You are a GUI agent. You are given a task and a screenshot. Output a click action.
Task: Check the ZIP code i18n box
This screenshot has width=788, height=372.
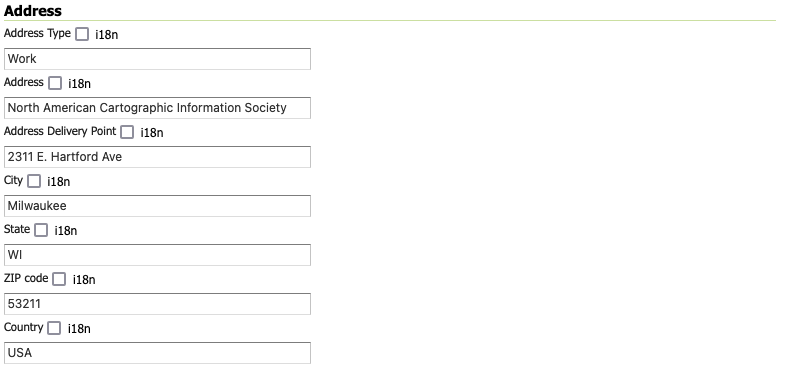point(59,279)
